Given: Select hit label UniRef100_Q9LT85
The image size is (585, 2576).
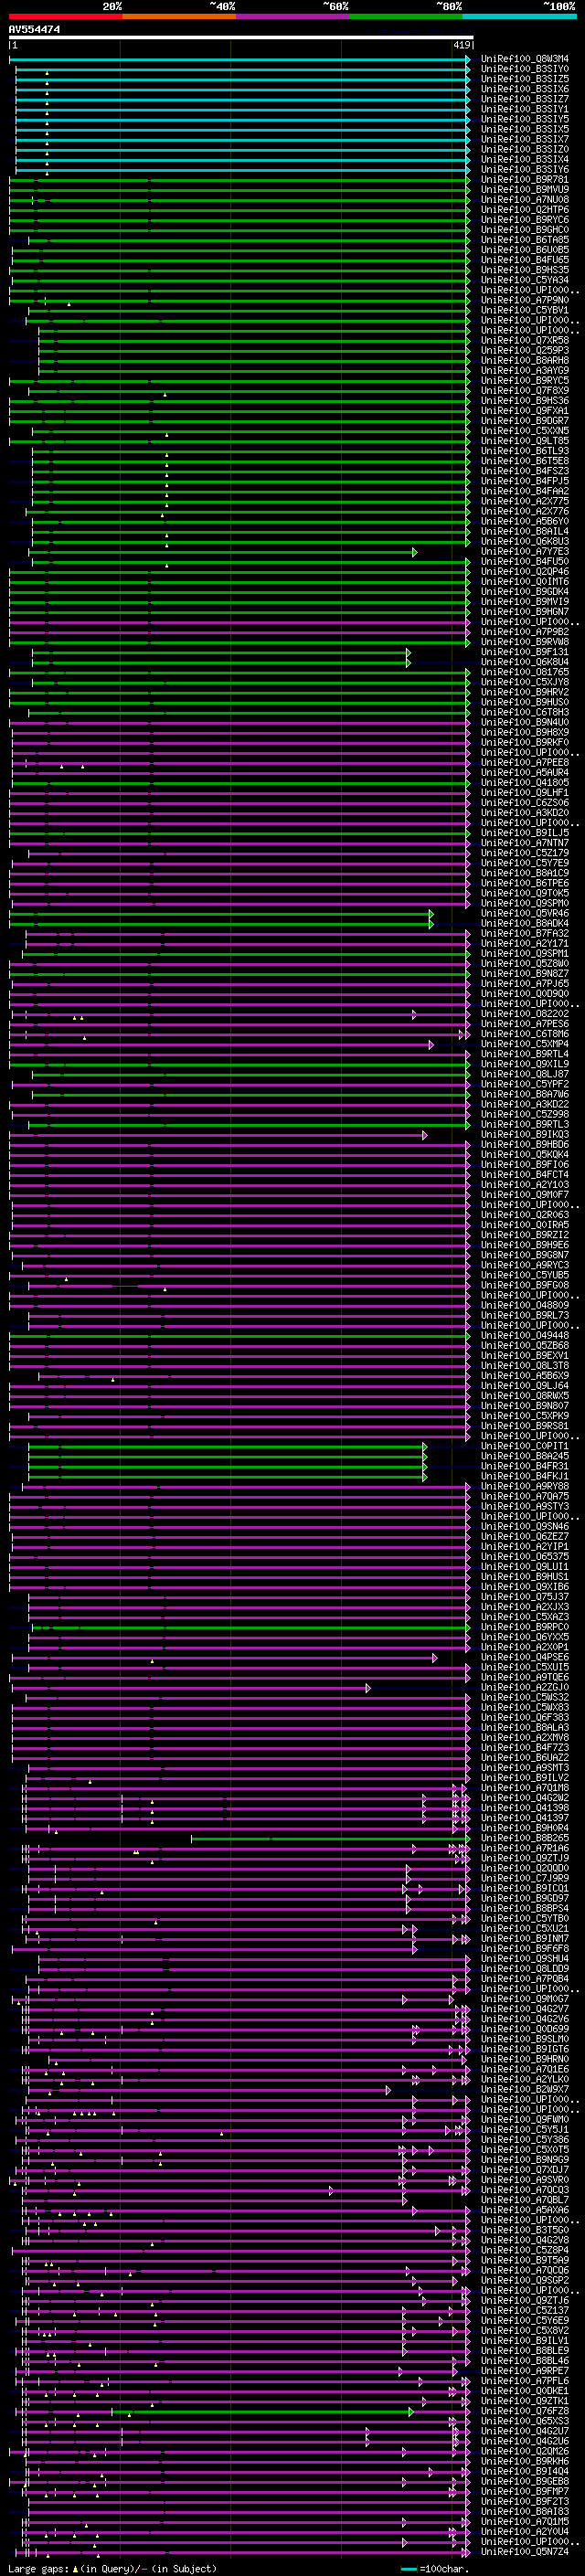Looking at the screenshot, I should pyautogui.click(x=525, y=440).
